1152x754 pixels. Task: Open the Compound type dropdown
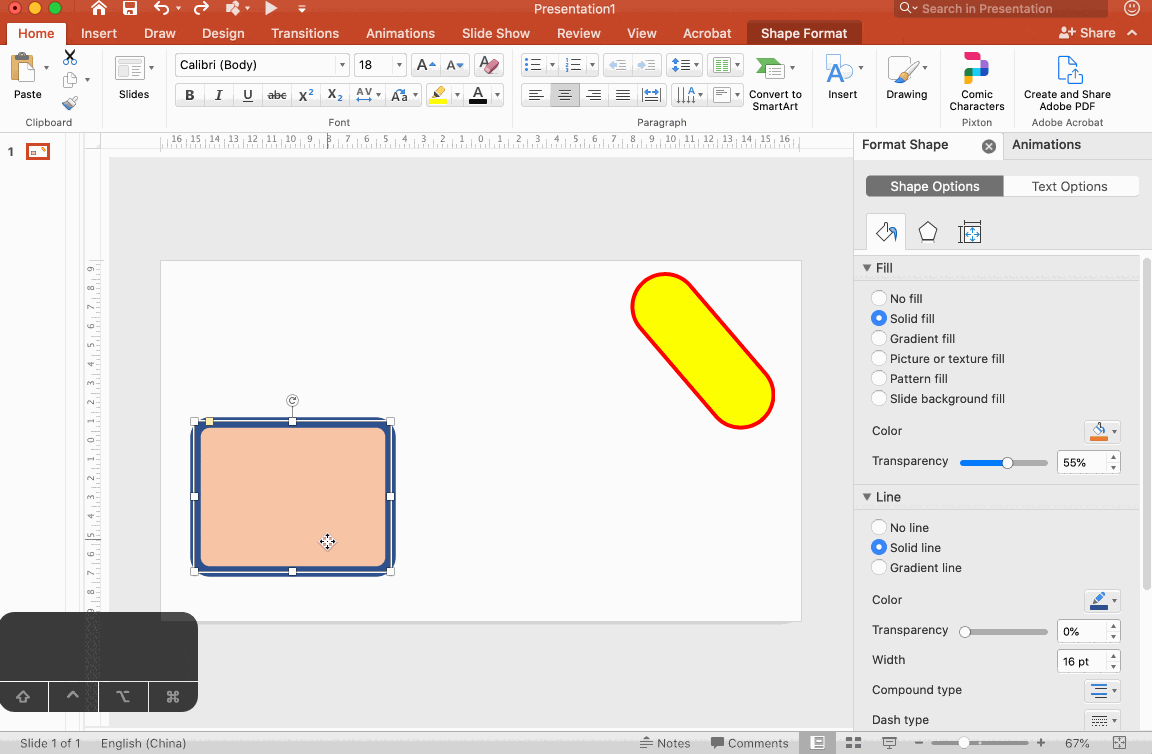tap(1102, 690)
